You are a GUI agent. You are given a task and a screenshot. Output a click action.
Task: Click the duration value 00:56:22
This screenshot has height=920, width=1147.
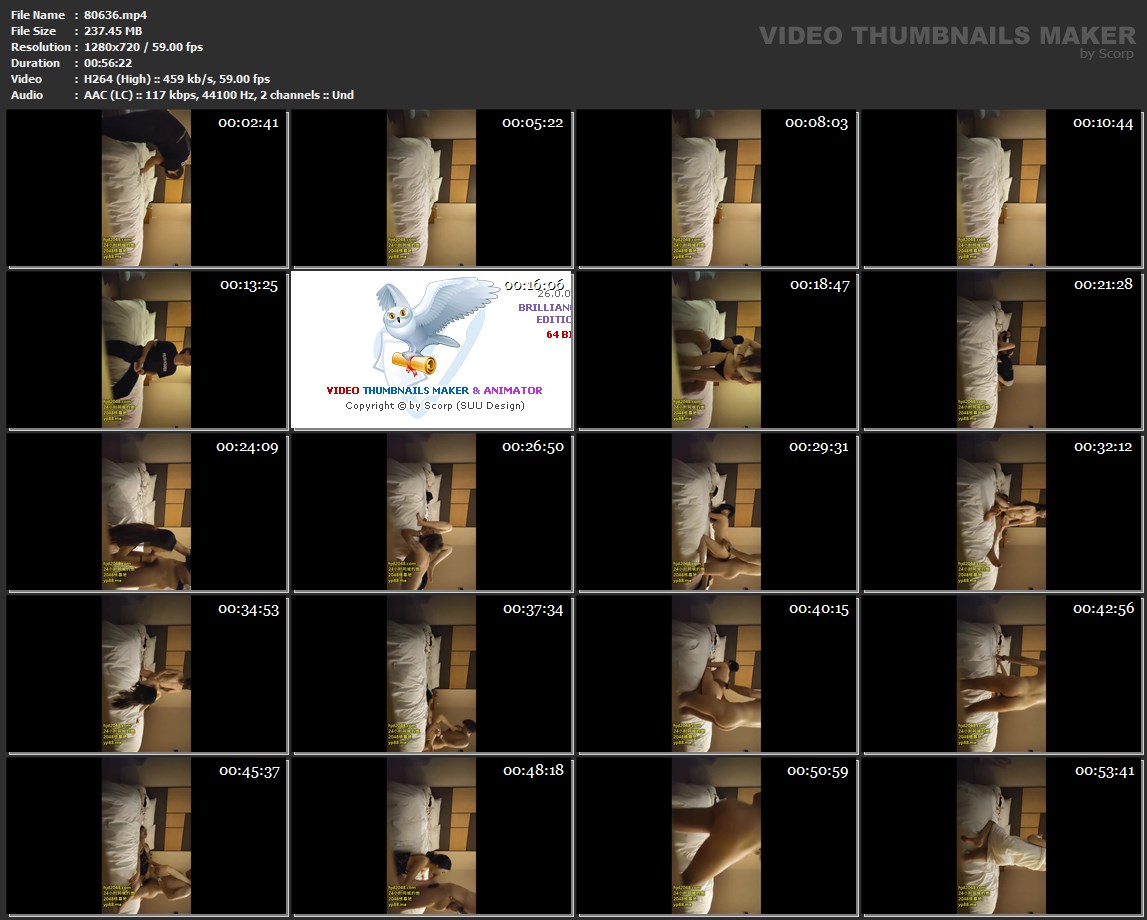pos(108,63)
